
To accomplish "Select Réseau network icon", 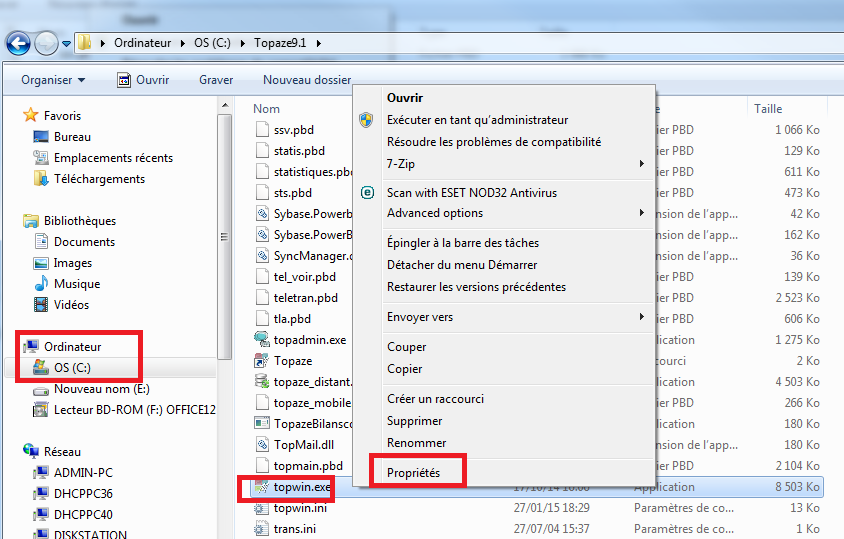I will coord(31,450).
